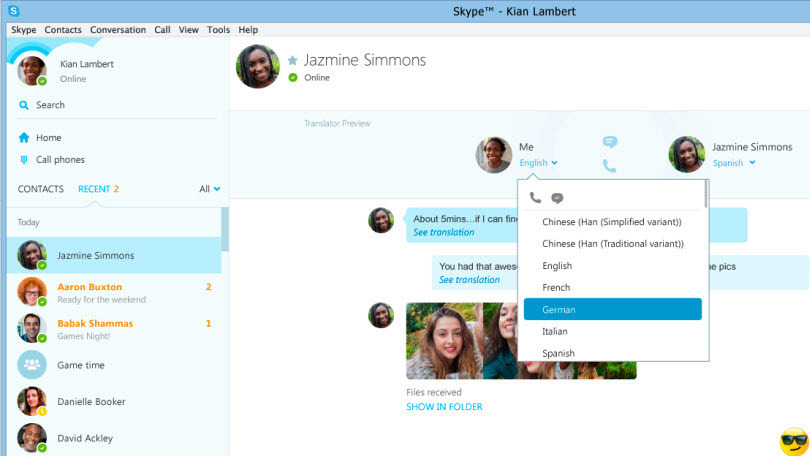This screenshot has height=456, width=810.
Task: Click See translation under About 5mins message
Action: pyautogui.click(x=444, y=232)
